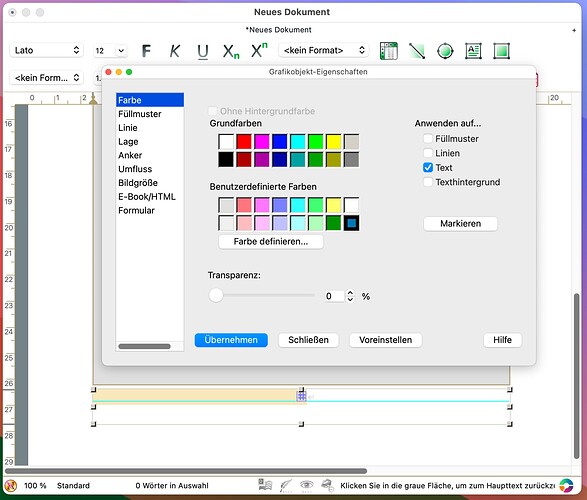Open Farbe definieren dialog

pos(271,241)
